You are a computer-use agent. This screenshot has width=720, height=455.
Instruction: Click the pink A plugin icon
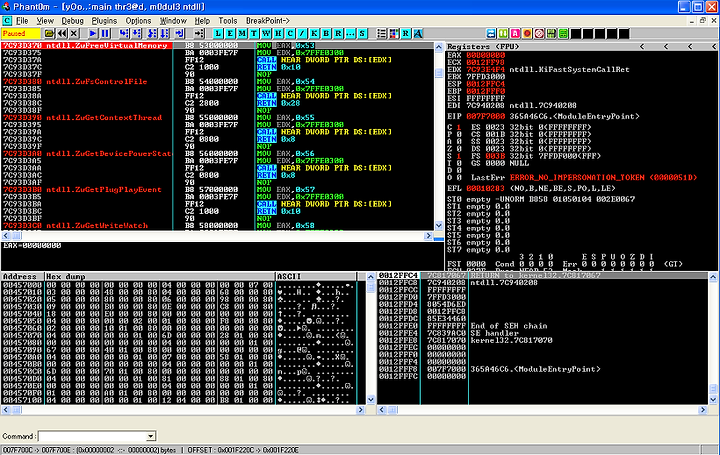click(515, 34)
